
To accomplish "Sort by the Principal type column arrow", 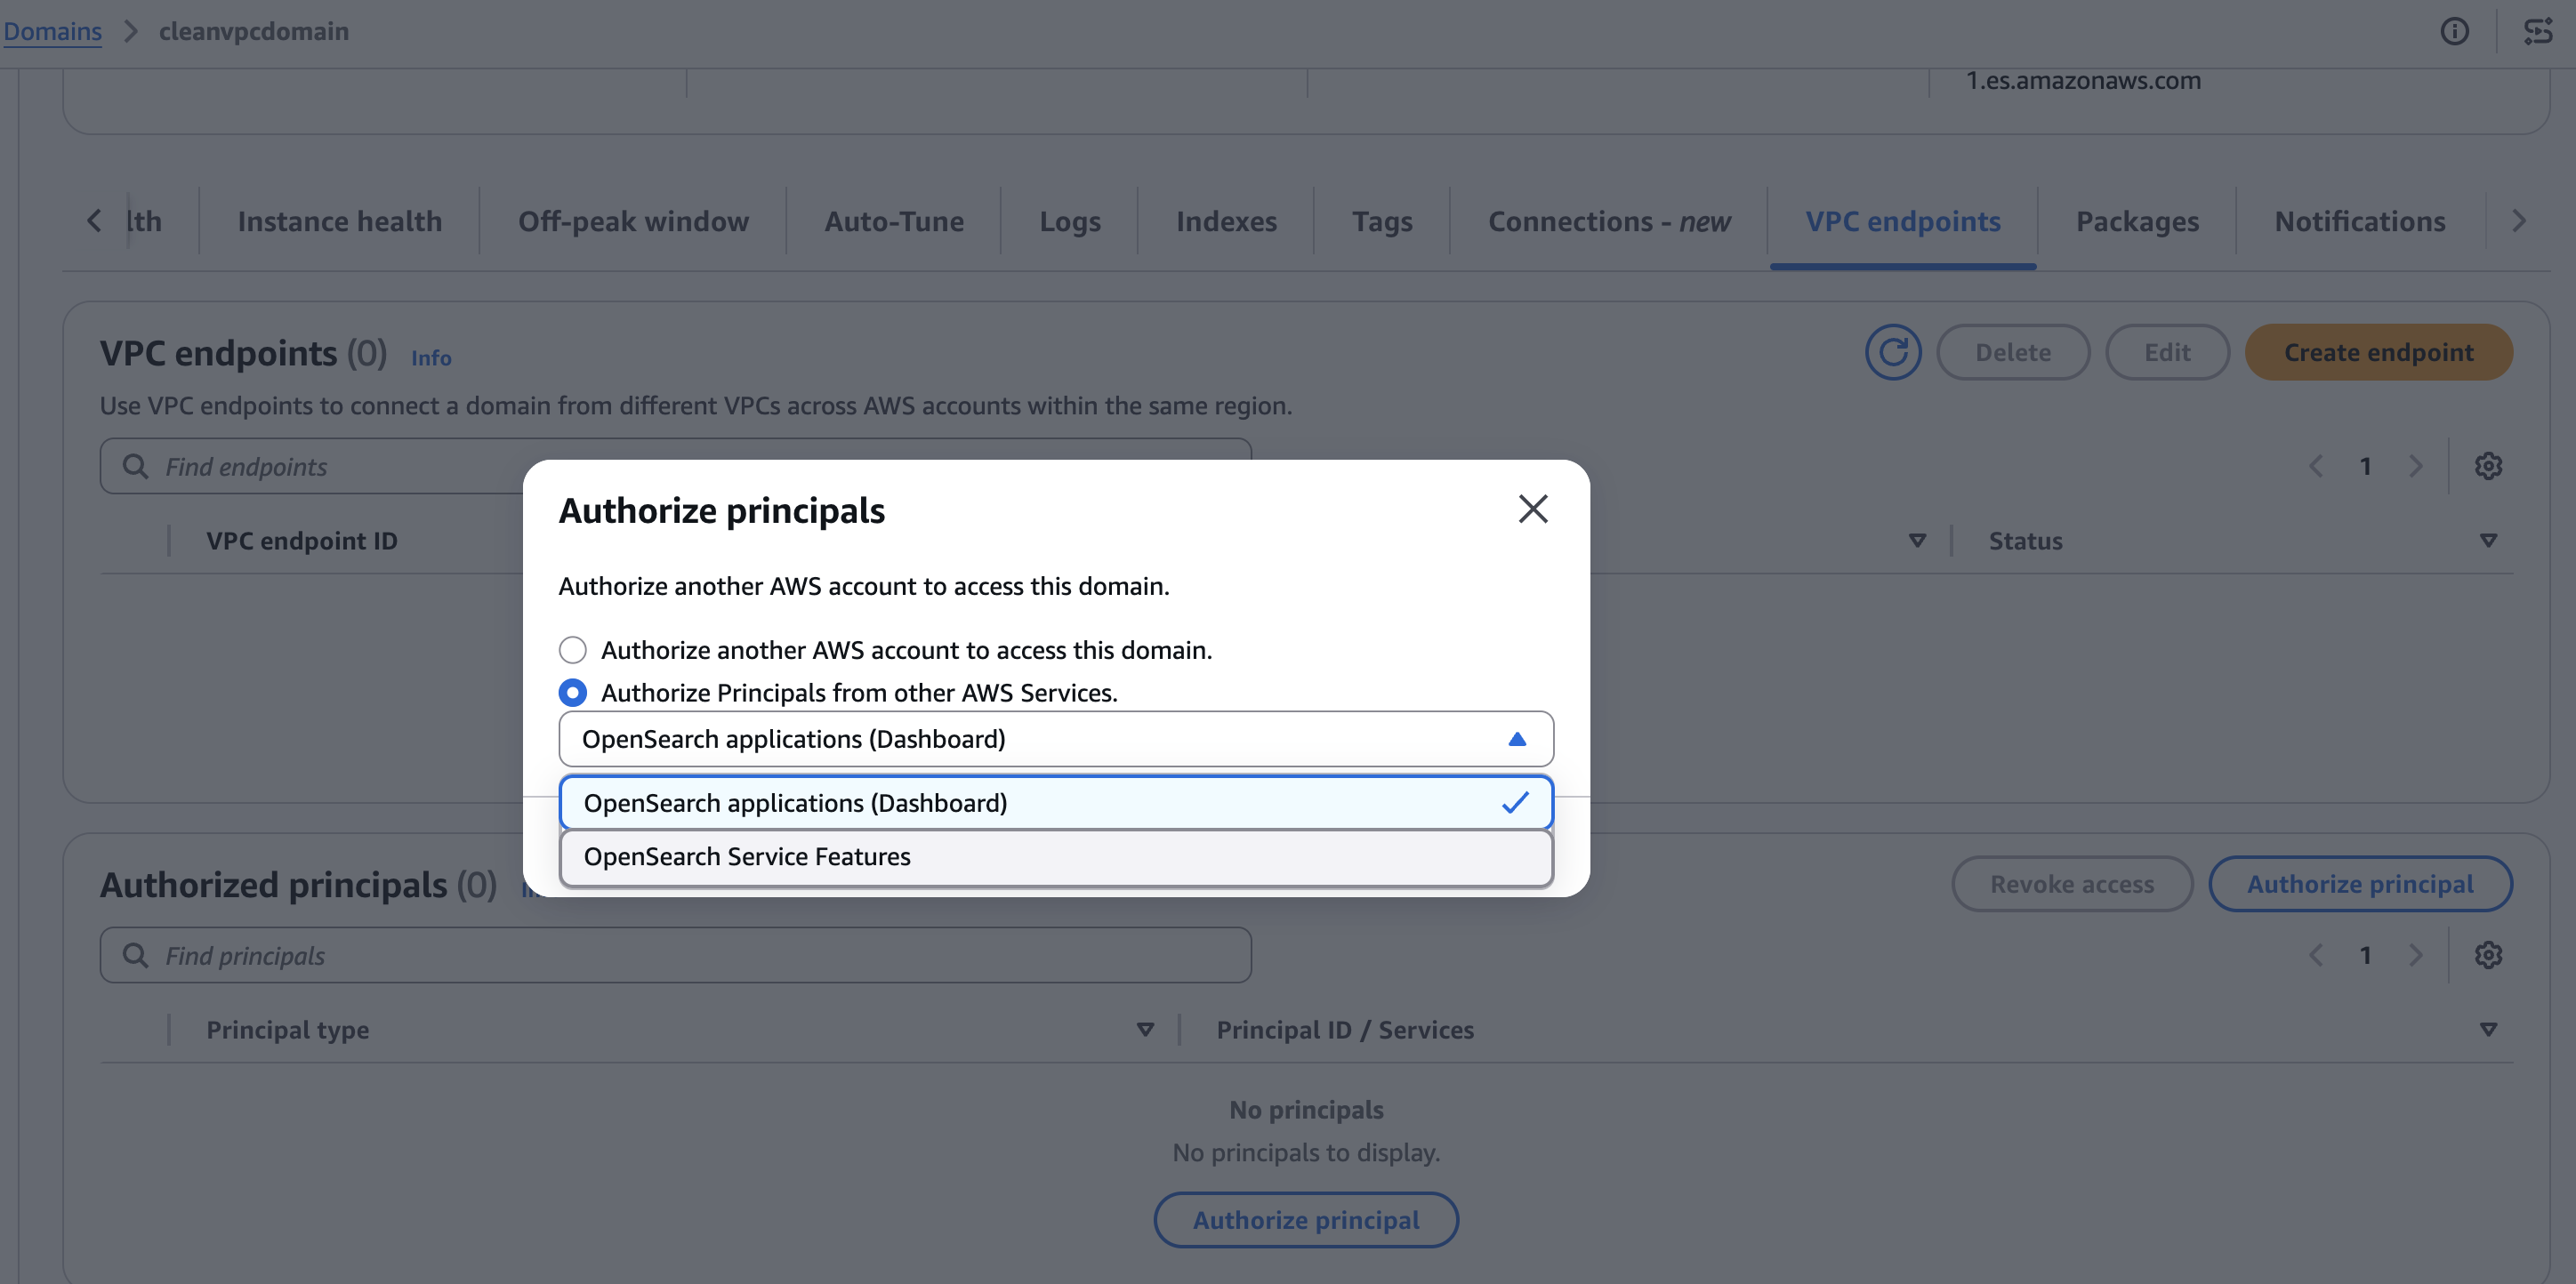I will (1145, 1030).
